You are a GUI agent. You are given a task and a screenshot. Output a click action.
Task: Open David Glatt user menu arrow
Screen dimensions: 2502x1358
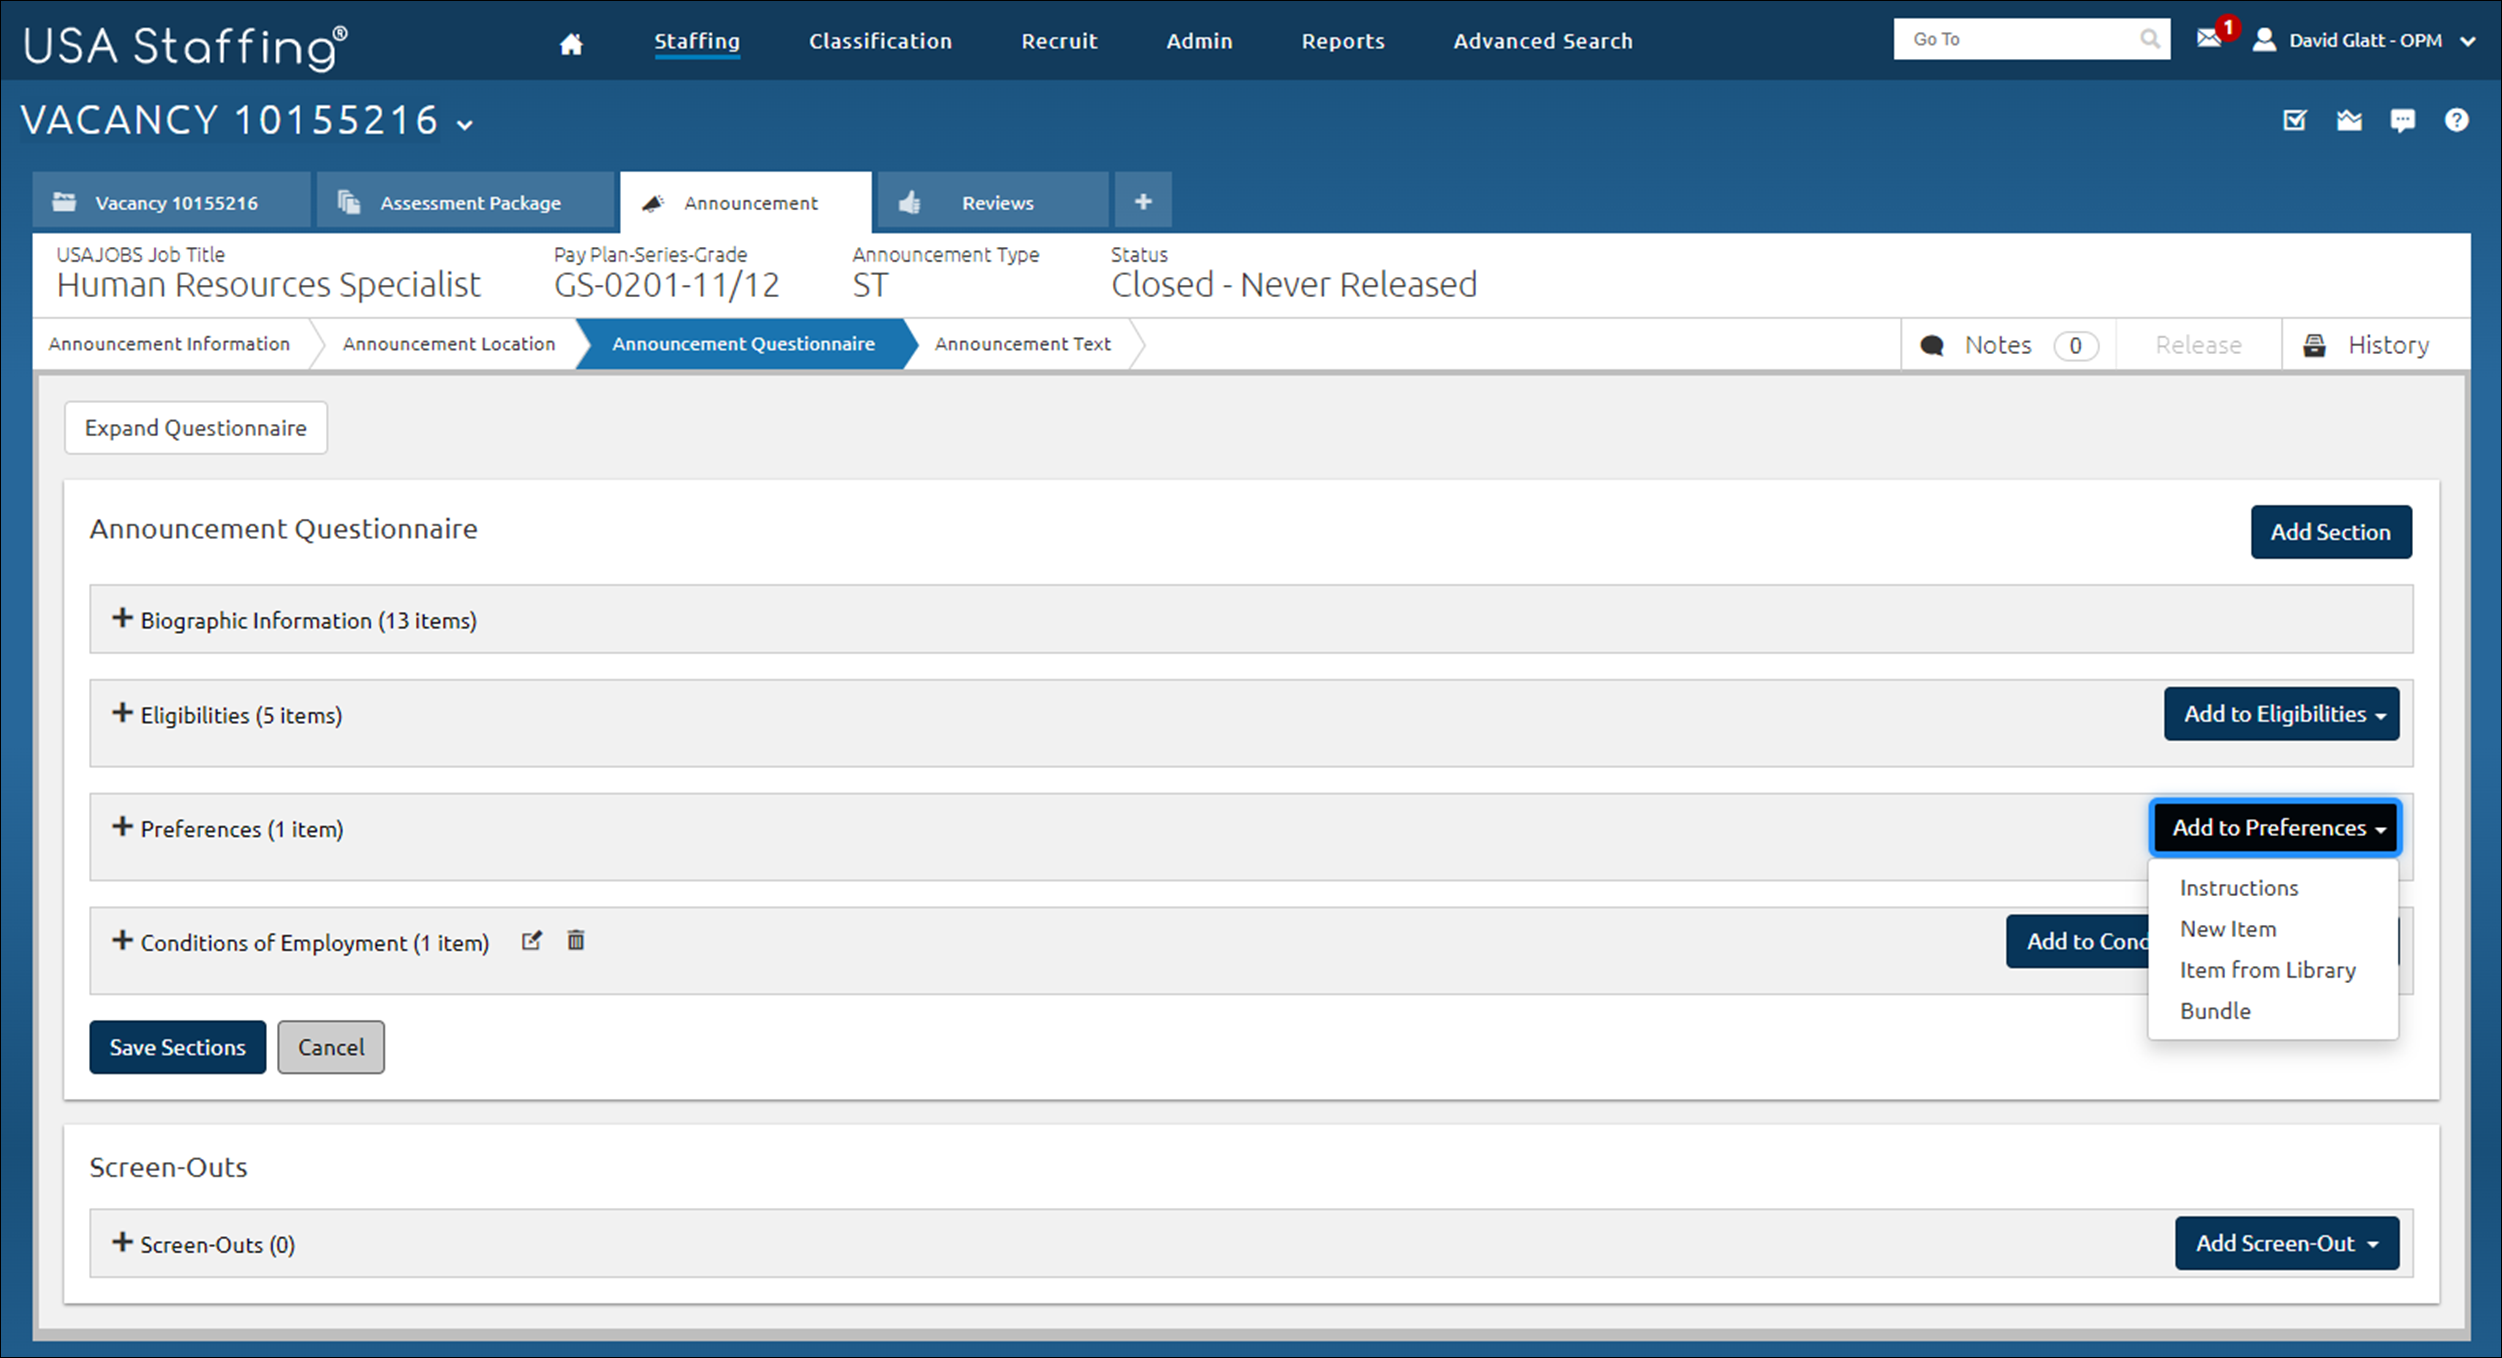(2468, 41)
